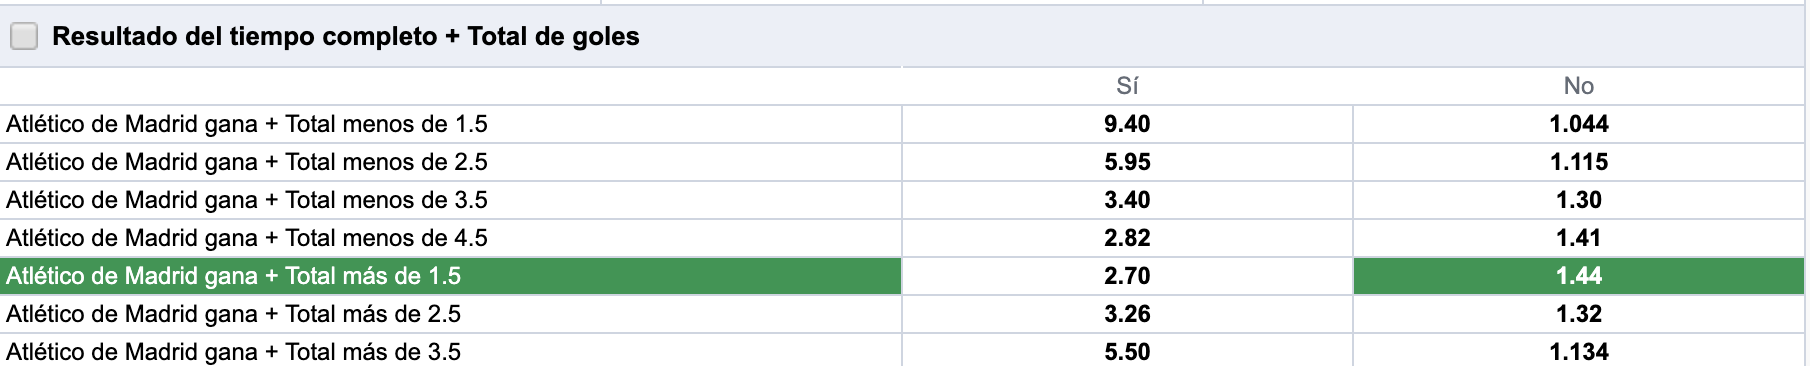This screenshot has height=366, width=1810.
Task: Select 9.40 Sí odds for menos de 1.5
Action: pos(1127,124)
